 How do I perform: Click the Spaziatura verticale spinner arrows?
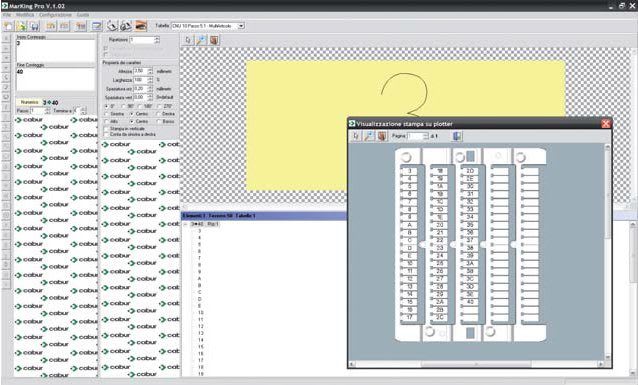(150, 98)
